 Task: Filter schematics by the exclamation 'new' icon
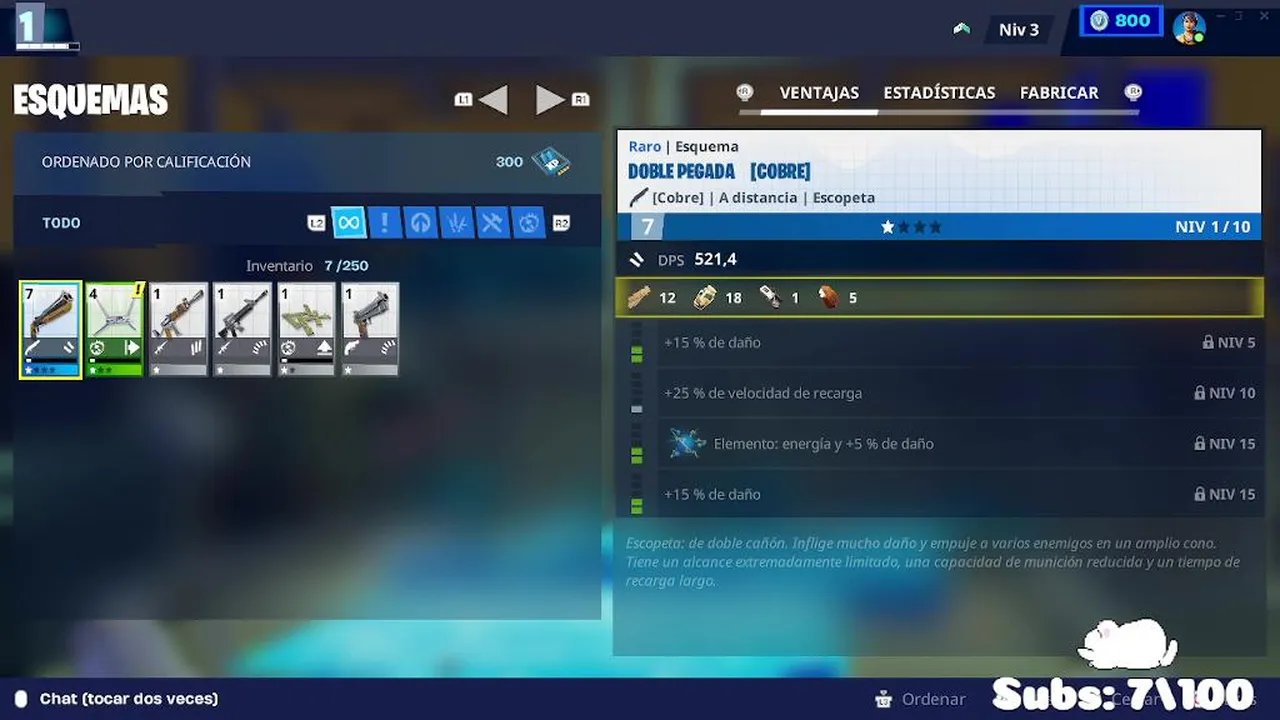(x=385, y=222)
